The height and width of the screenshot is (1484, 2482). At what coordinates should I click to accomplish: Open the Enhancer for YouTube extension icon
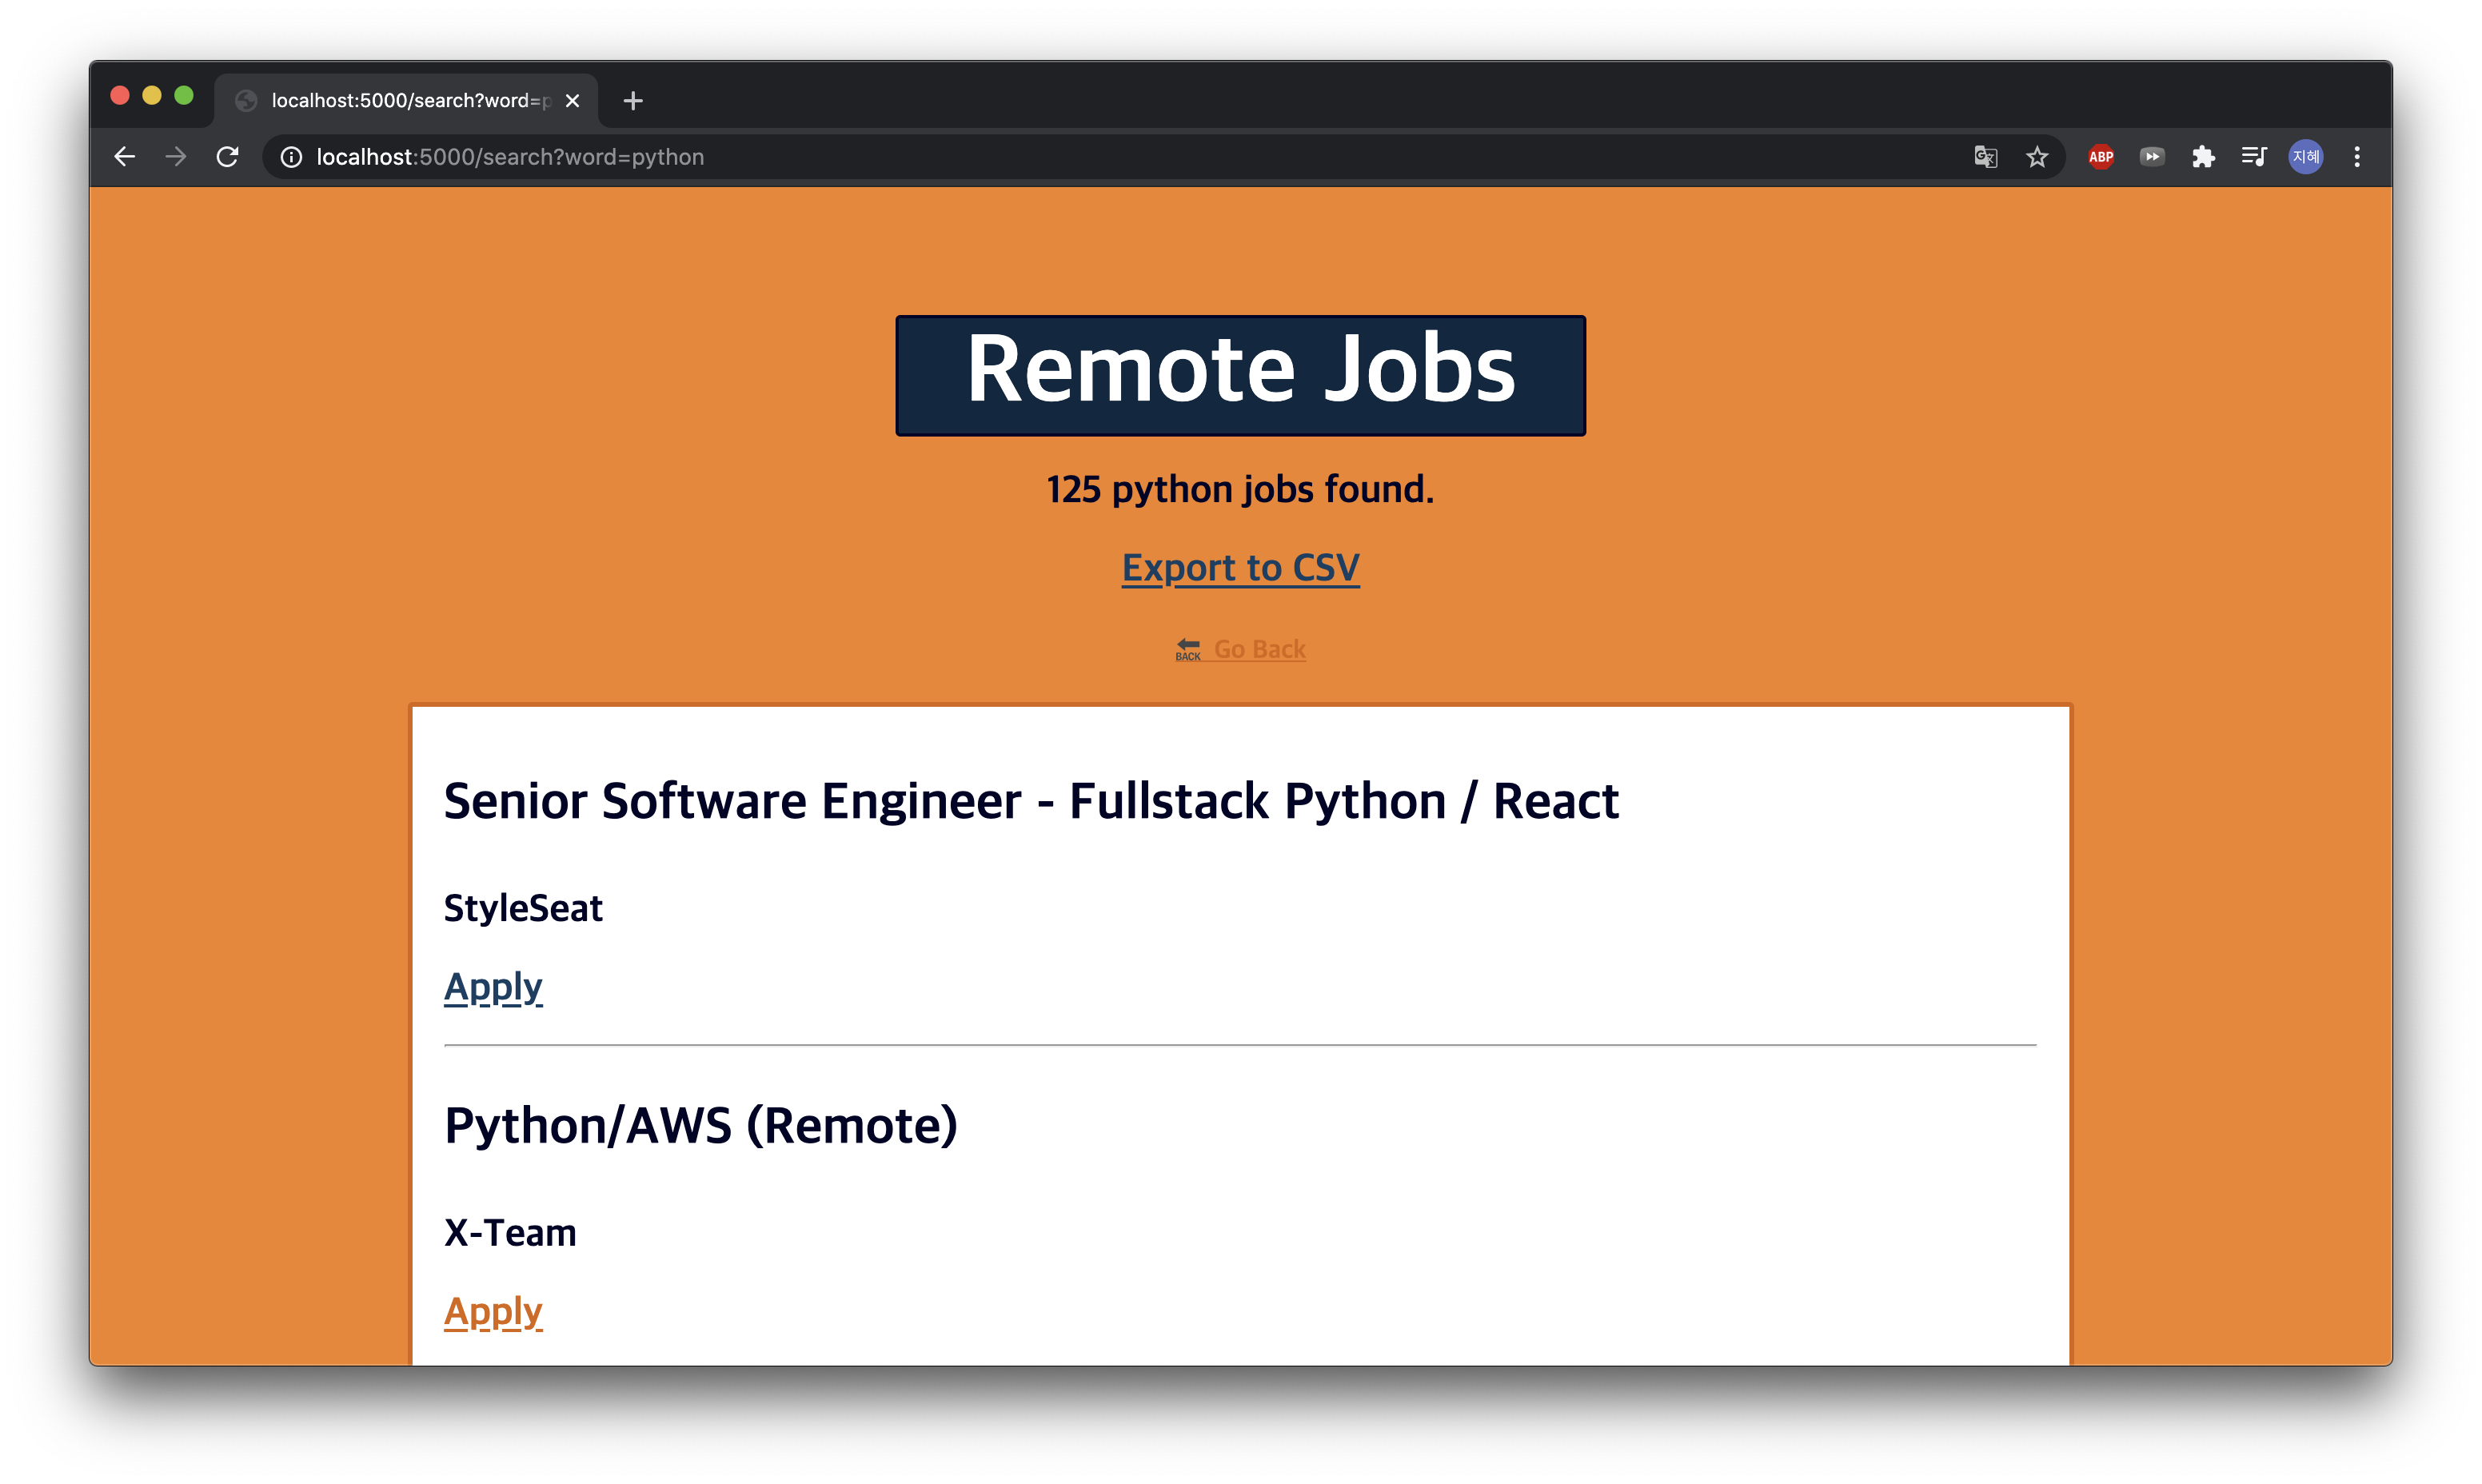tap(2152, 157)
